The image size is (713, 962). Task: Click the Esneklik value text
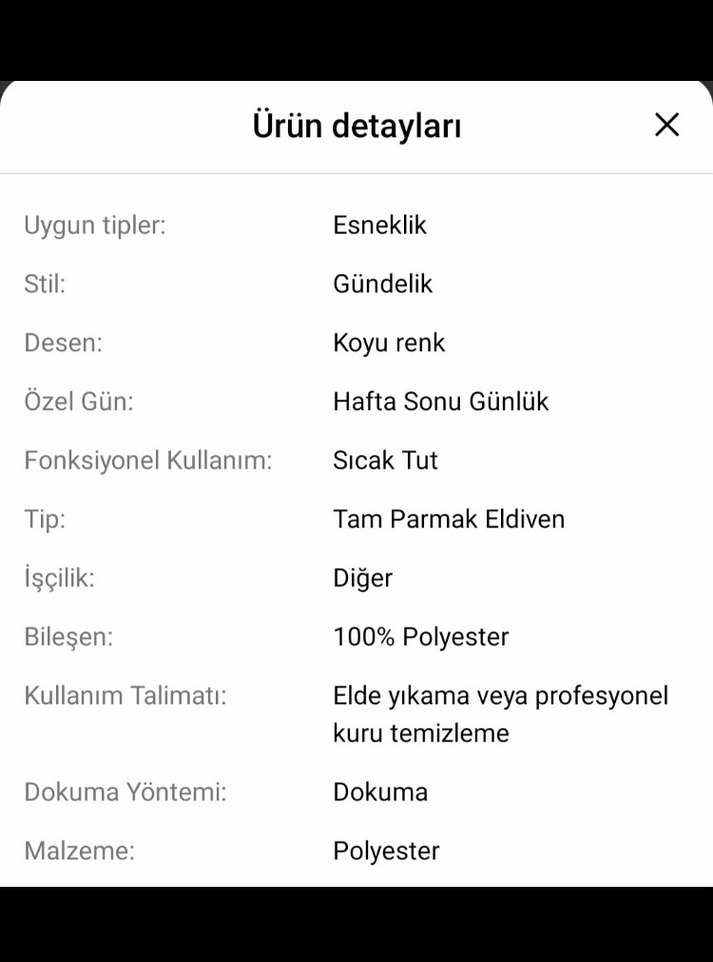tap(380, 225)
